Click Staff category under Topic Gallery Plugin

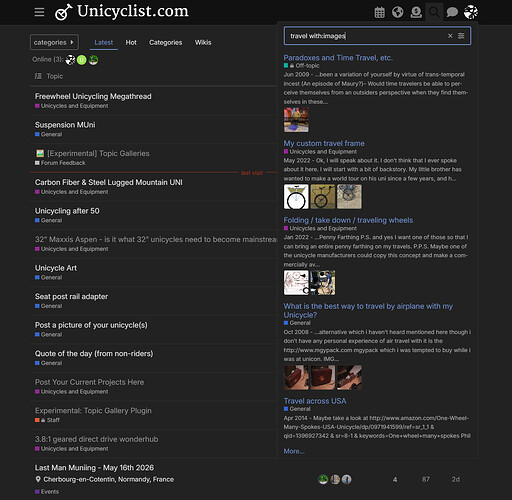pos(47,420)
